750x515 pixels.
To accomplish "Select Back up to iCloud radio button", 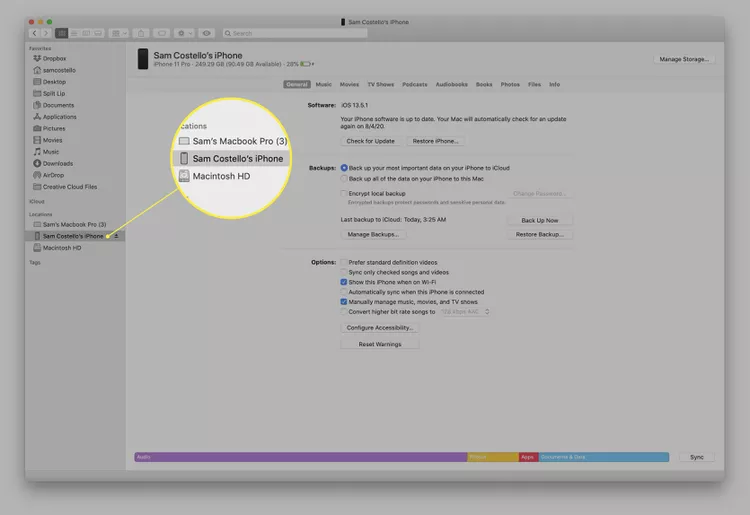I will 344,168.
